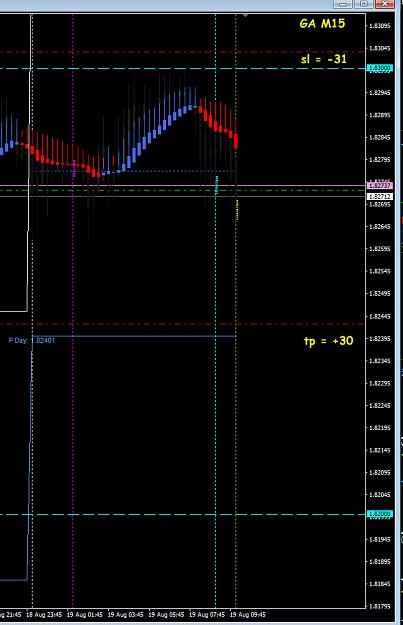Click price scale value 1.82245
Screen dimensions: 403x625
pyautogui.click(x=379, y=406)
